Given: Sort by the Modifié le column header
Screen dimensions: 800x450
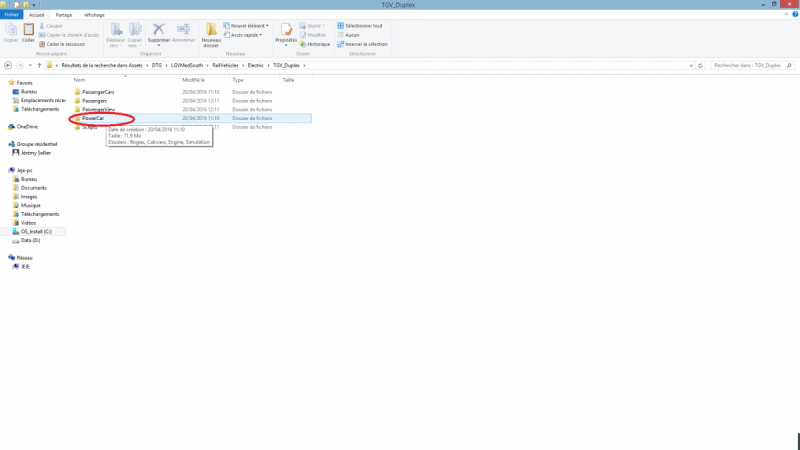Looking at the screenshot, I should [x=193, y=80].
